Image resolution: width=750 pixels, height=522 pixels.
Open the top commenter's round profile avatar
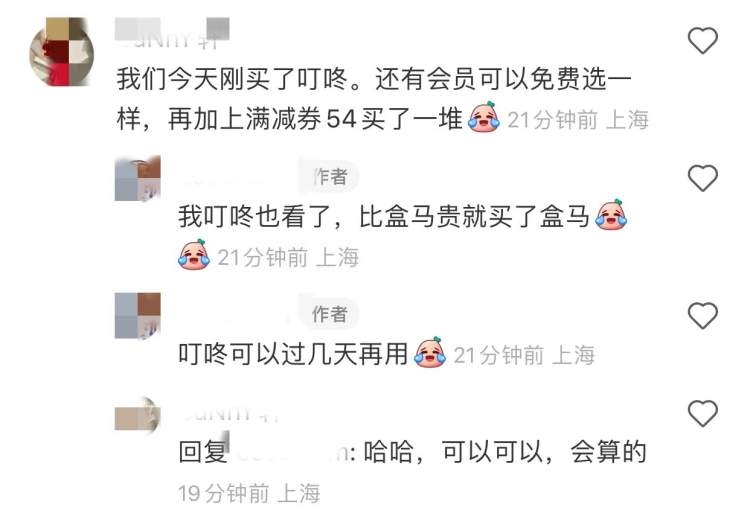[61, 52]
